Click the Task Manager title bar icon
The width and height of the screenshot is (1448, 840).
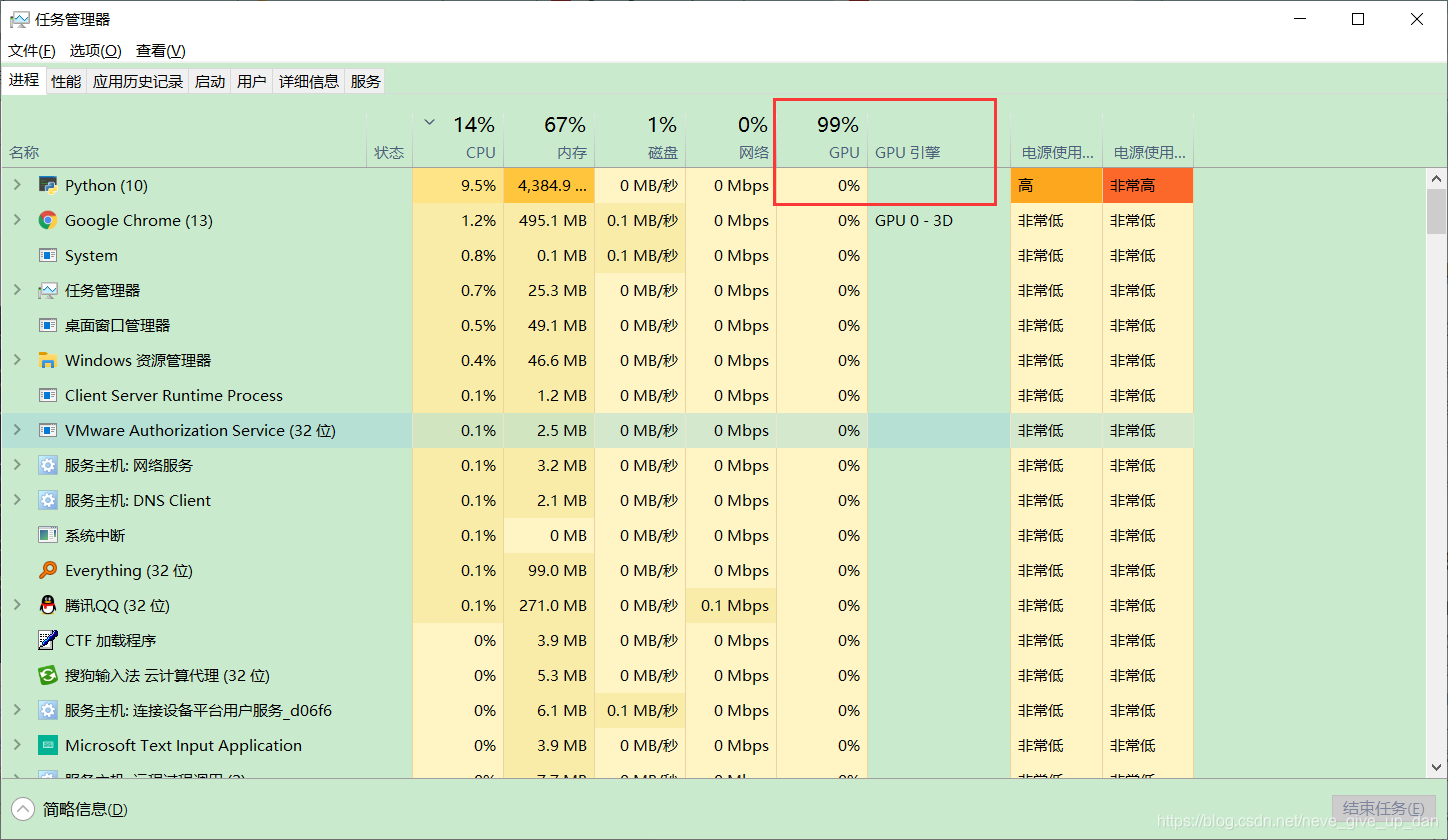19,19
